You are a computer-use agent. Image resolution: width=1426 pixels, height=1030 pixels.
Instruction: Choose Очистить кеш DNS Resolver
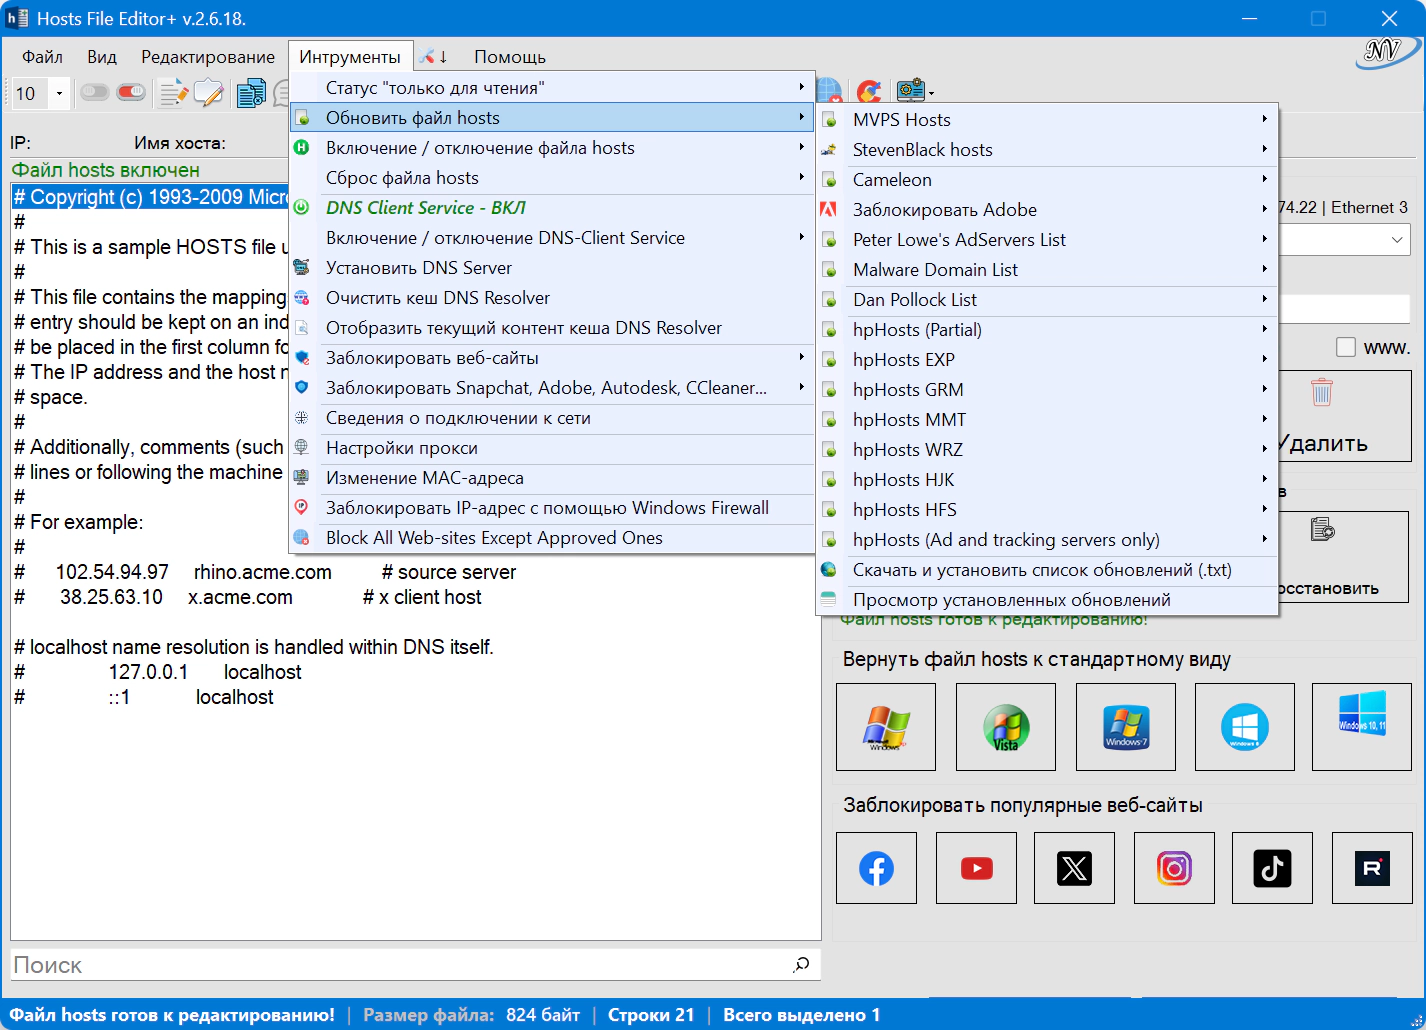tap(552, 298)
